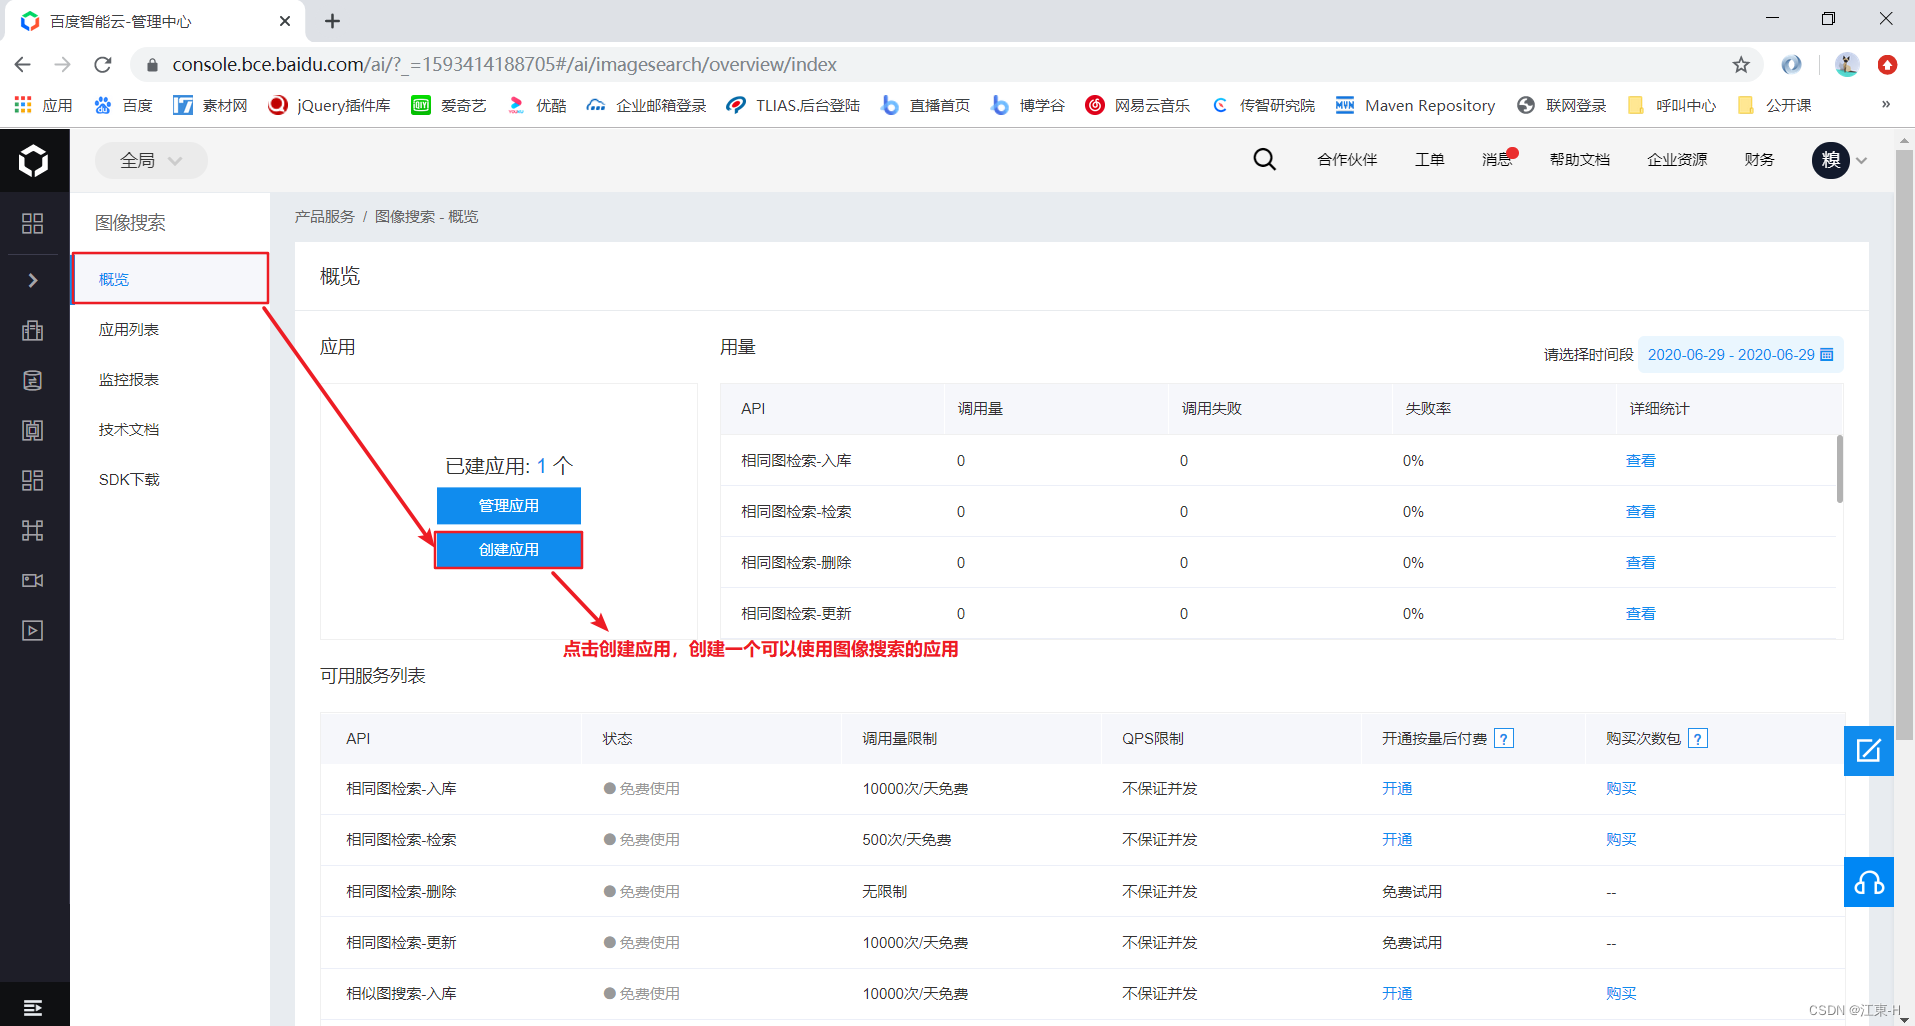This screenshot has width=1915, height=1026.
Task: Expand the account dropdown arrow
Action: [x=1861, y=160]
